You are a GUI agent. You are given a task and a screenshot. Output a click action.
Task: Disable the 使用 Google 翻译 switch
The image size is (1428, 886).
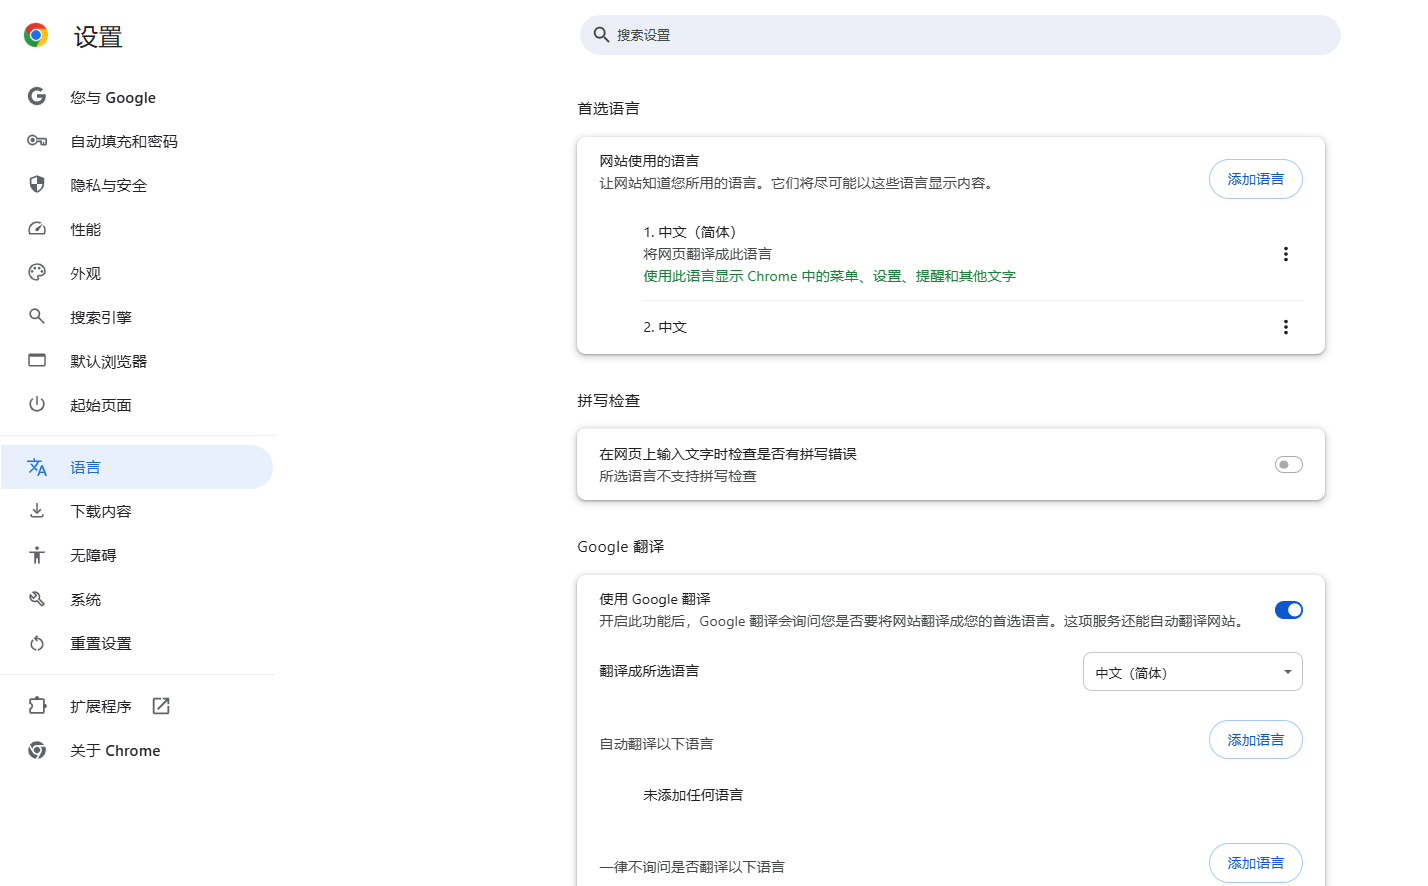[x=1288, y=610]
